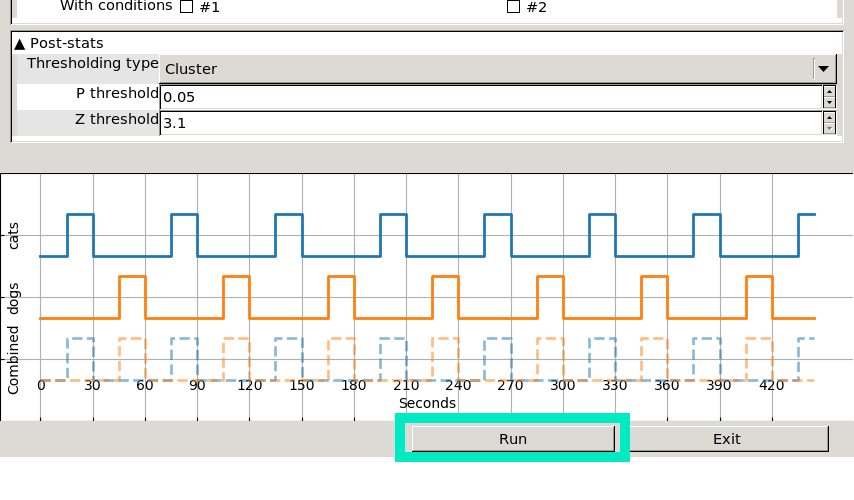854x500 pixels.
Task: Click the Seconds axis label
Action: click(x=427, y=403)
